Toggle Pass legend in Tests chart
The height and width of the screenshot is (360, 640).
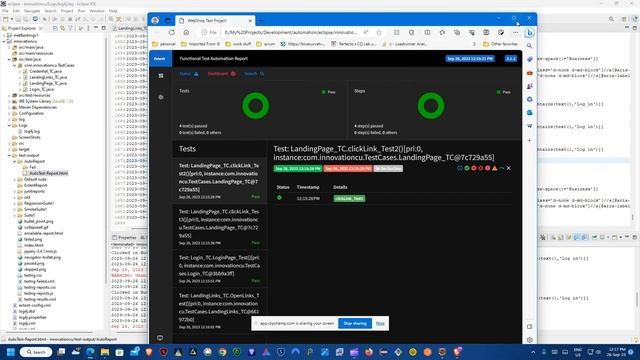coord(329,92)
